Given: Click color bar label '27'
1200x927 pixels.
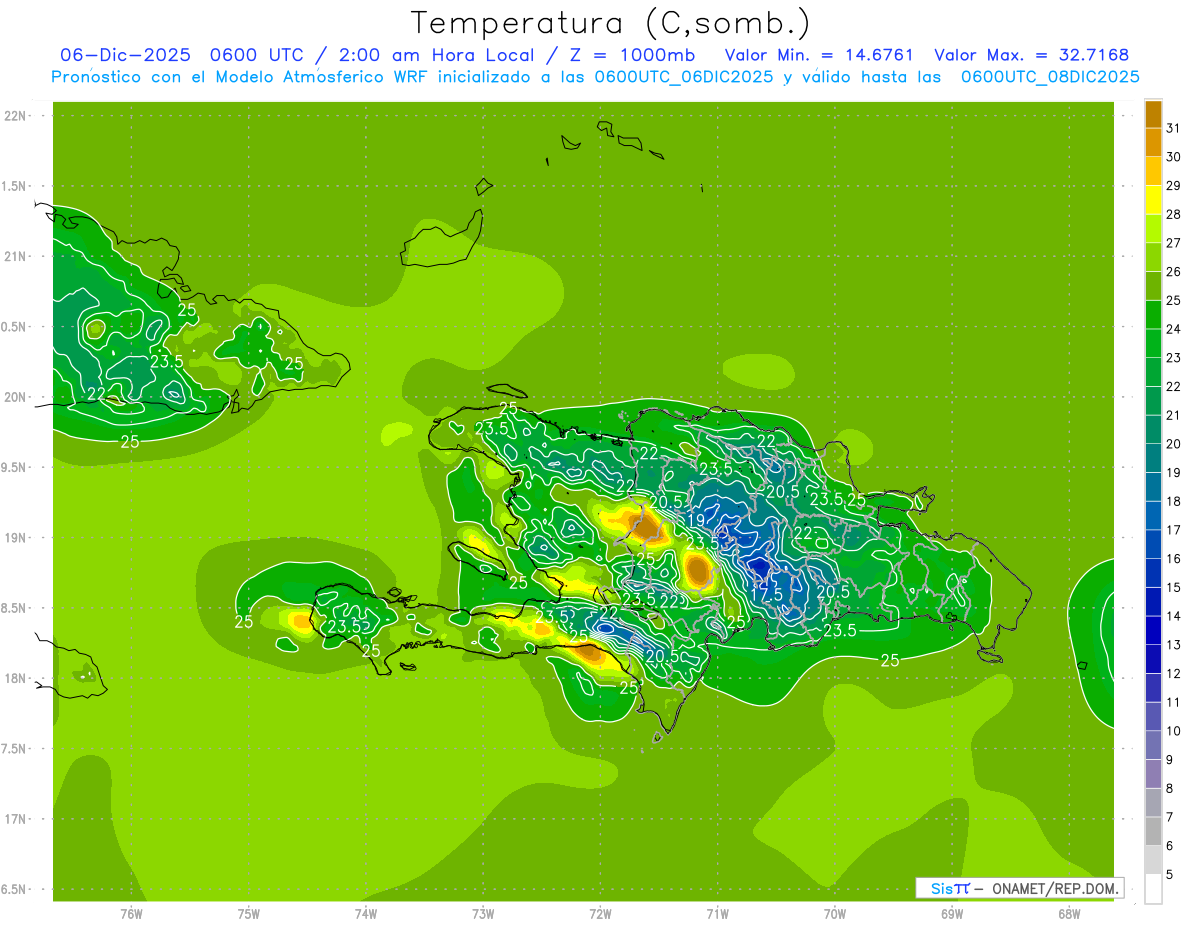Looking at the screenshot, I should tap(1173, 243).
